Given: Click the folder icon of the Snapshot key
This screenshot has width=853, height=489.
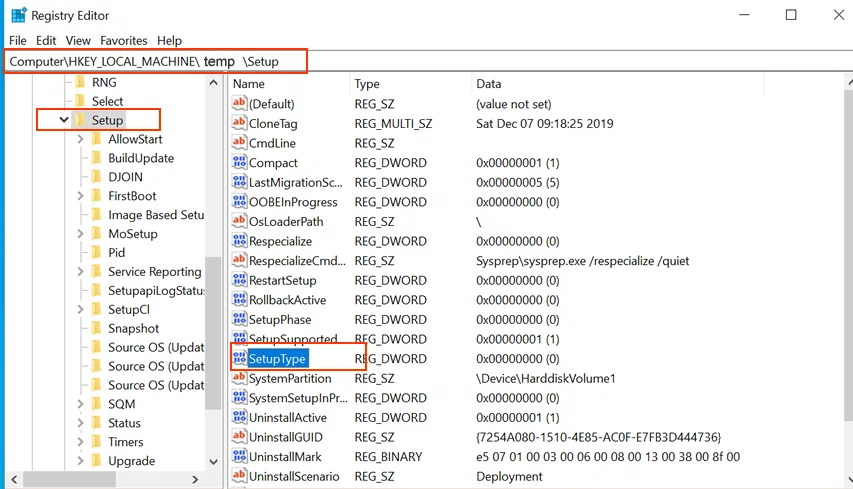Looking at the screenshot, I should pyautogui.click(x=96, y=328).
